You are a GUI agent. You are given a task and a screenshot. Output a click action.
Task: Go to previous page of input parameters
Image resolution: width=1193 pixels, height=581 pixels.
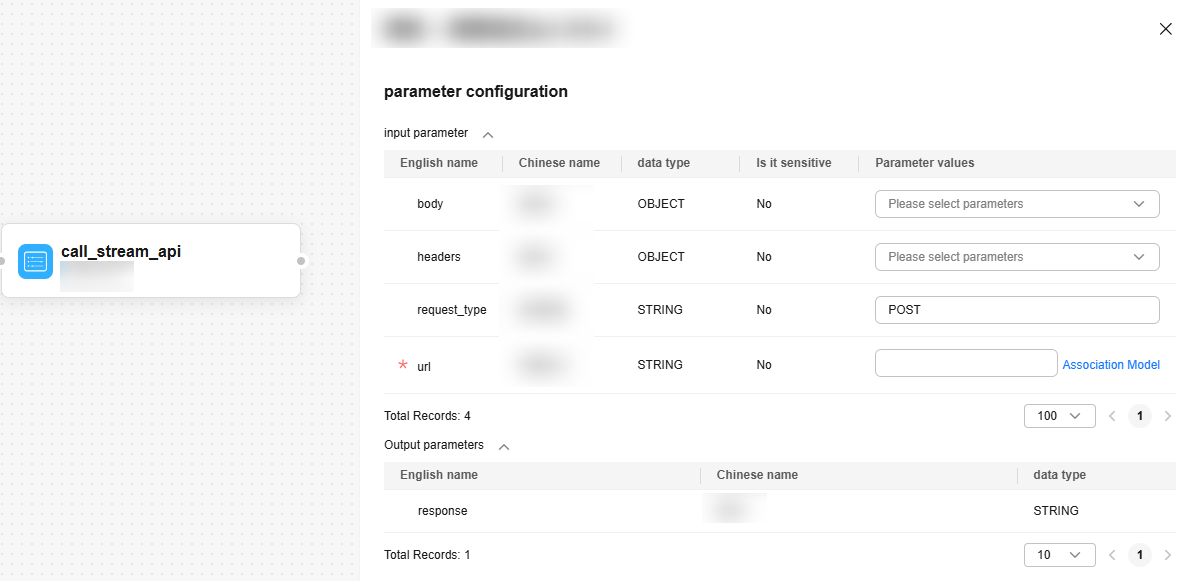(x=1111, y=416)
